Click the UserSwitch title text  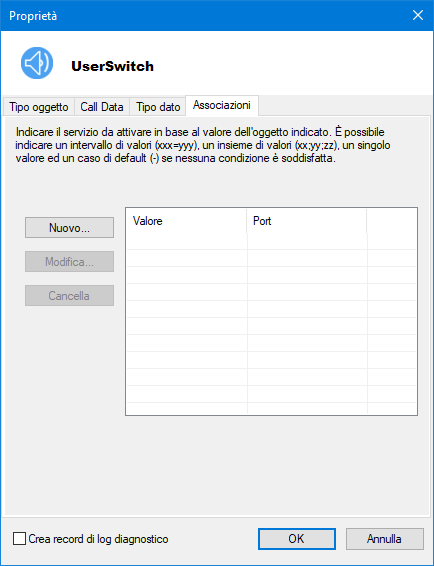pos(113,66)
